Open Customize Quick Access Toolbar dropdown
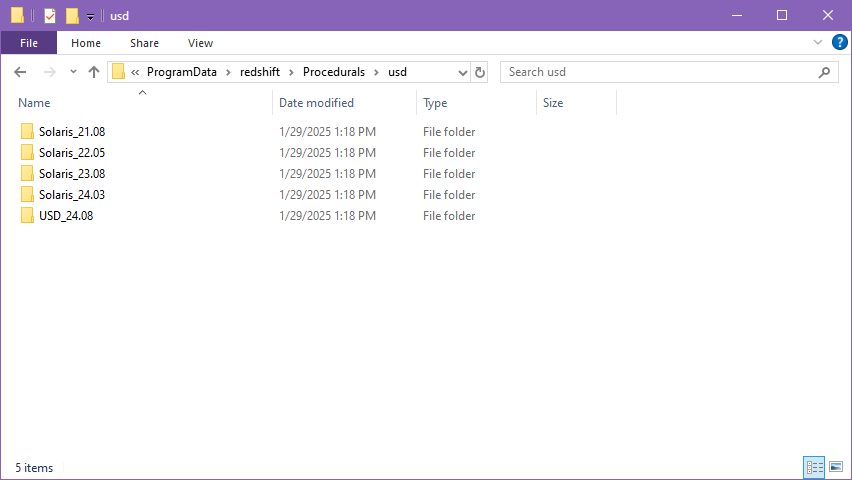This screenshot has width=852, height=480. coord(90,16)
